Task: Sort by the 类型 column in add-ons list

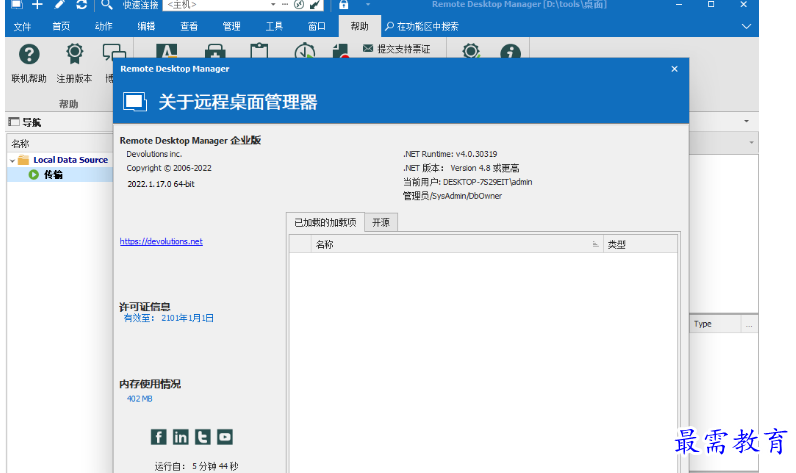Action: coord(640,245)
